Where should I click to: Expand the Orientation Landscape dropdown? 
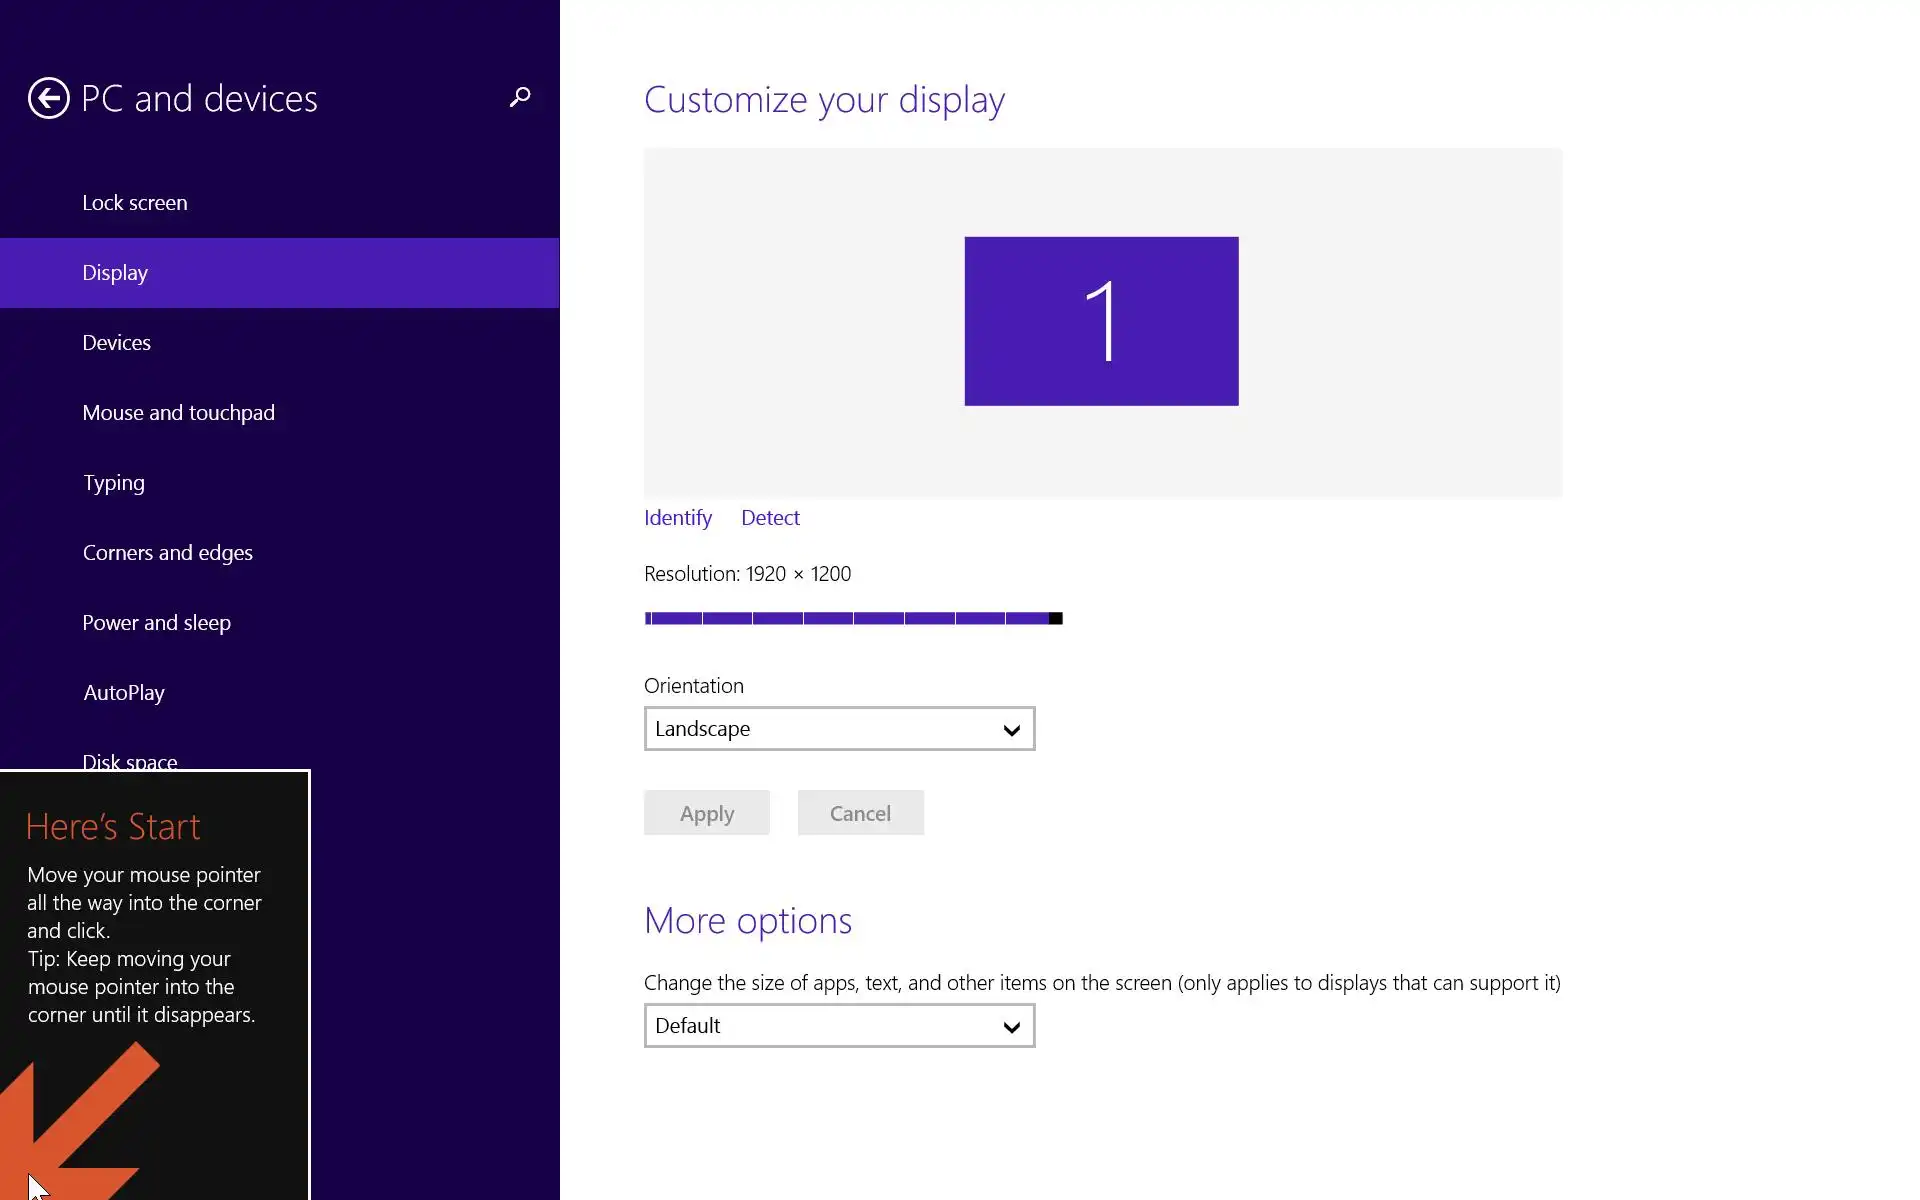(839, 729)
